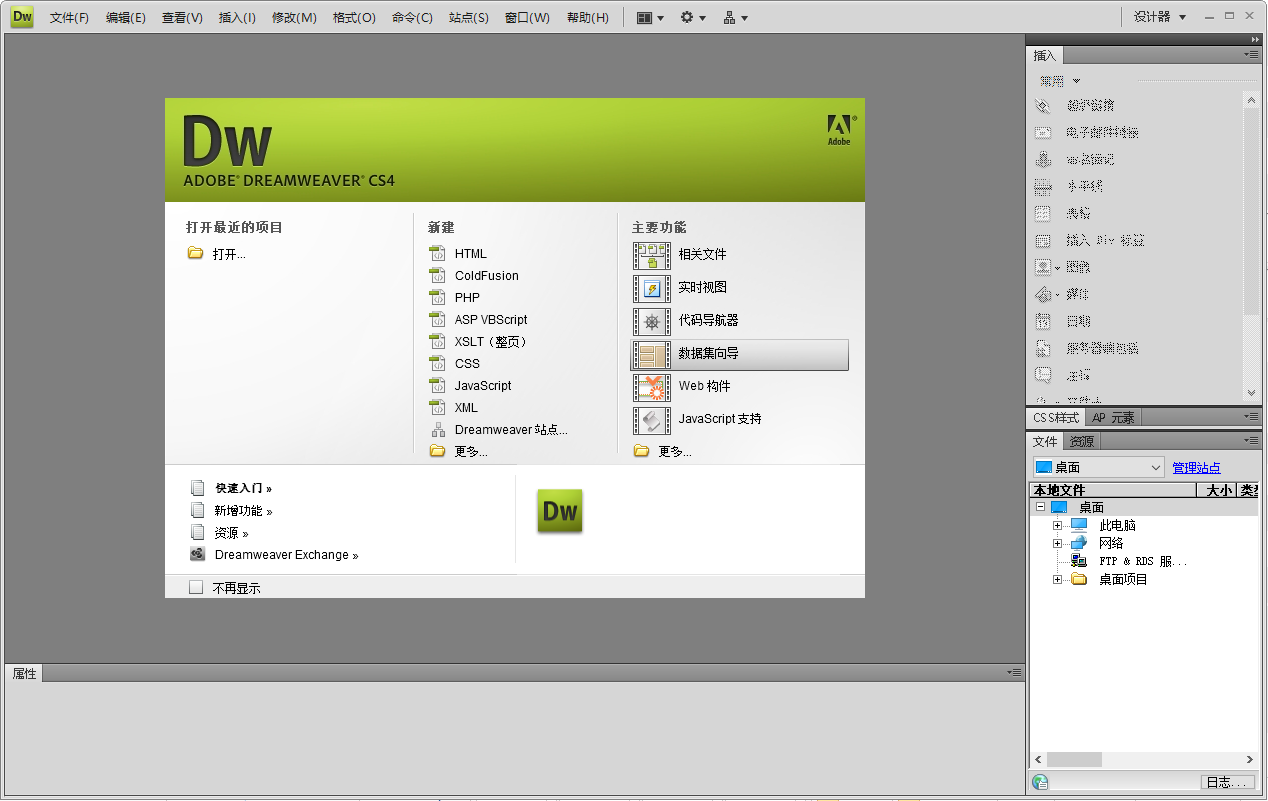This screenshot has height=801, width=1268.
Task: Collapse the 桌面 root tree node
Action: 1040,507
